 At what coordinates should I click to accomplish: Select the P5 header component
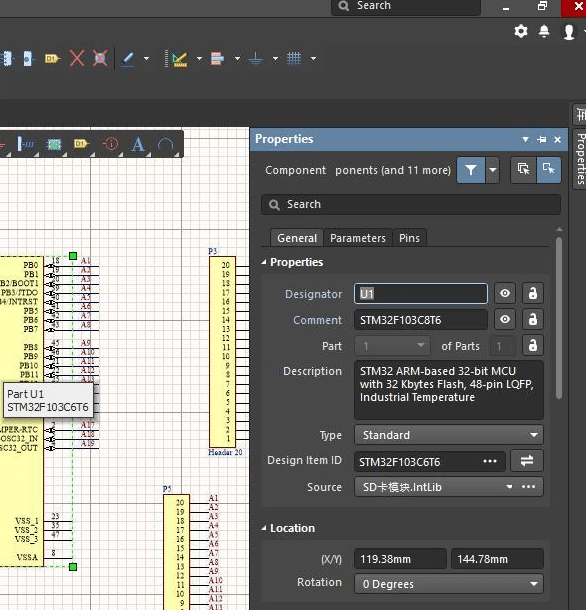[176, 552]
